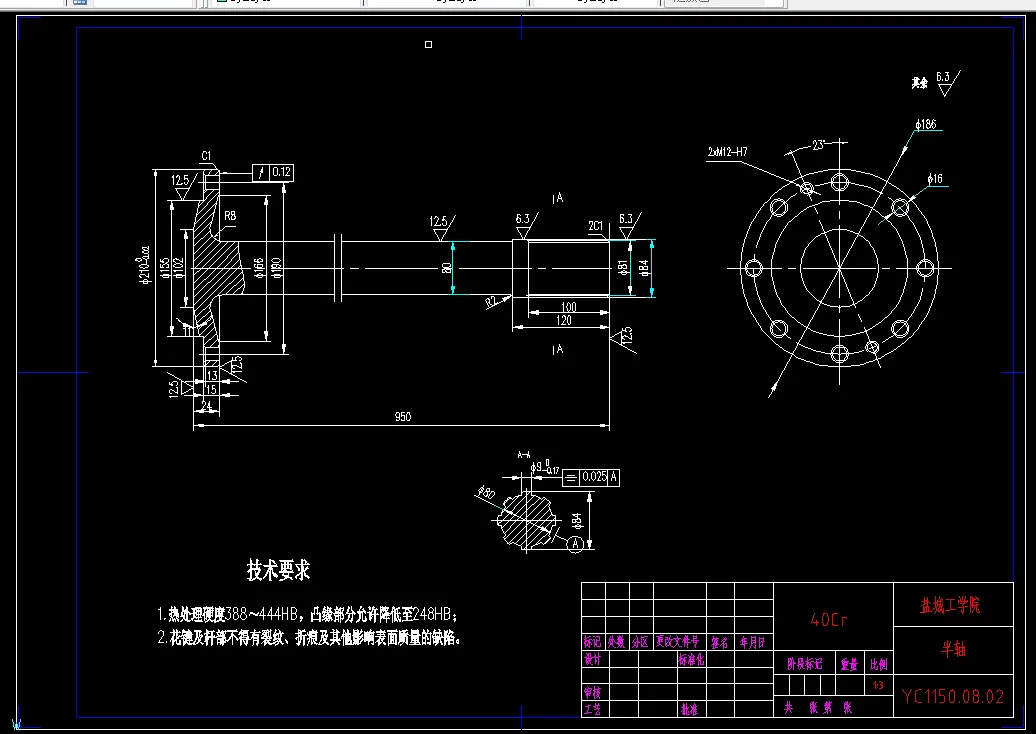Image resolution: width=1036 pixels, height=734 pixels.
Task: Select the 技术要求 heading
Action: click(279, 569)
